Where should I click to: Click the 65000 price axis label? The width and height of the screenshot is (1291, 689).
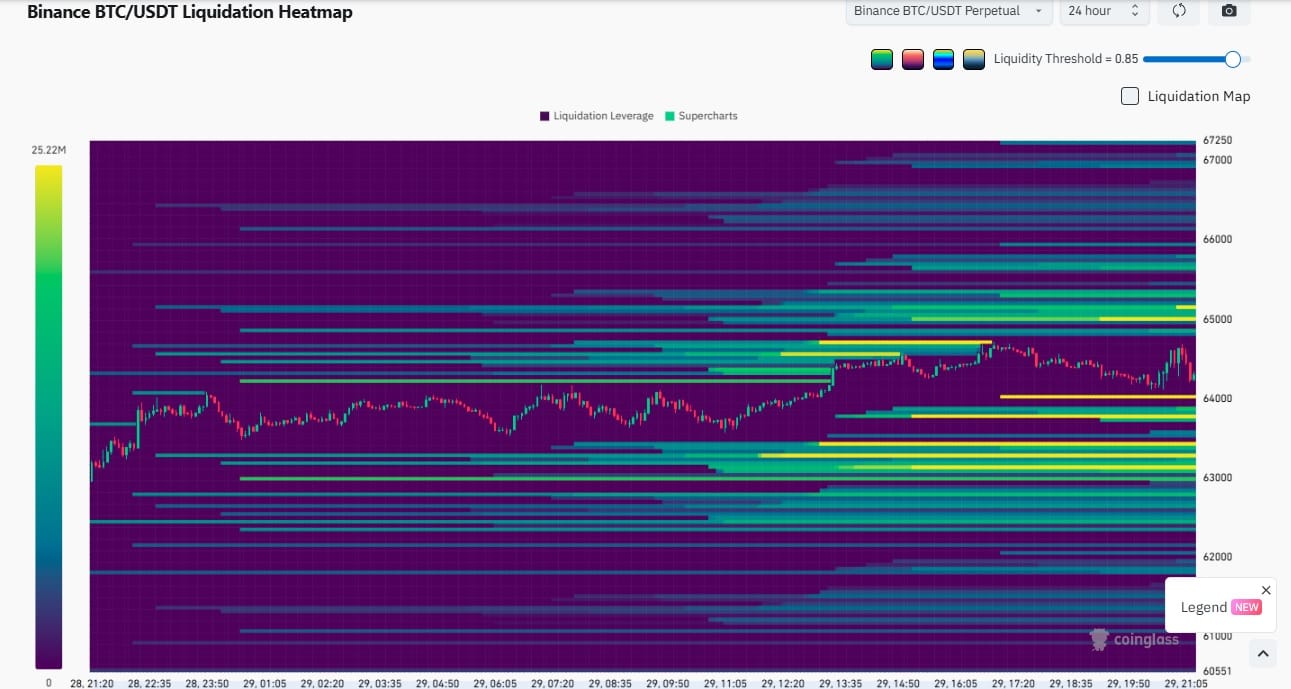pyautogui.click(x=1217, y=319)
